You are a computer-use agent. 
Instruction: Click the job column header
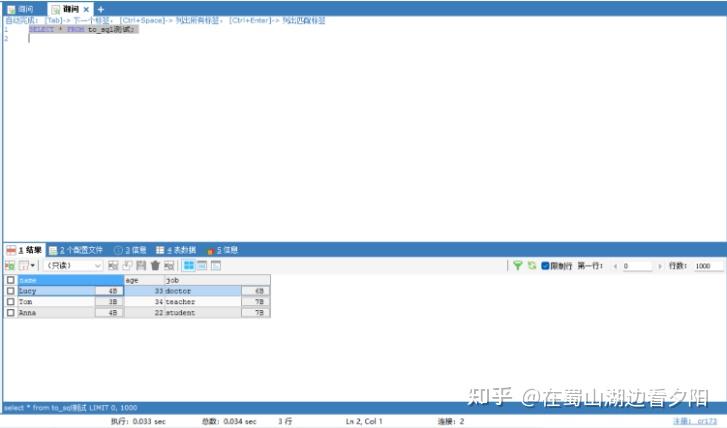(x=217, y=280)
